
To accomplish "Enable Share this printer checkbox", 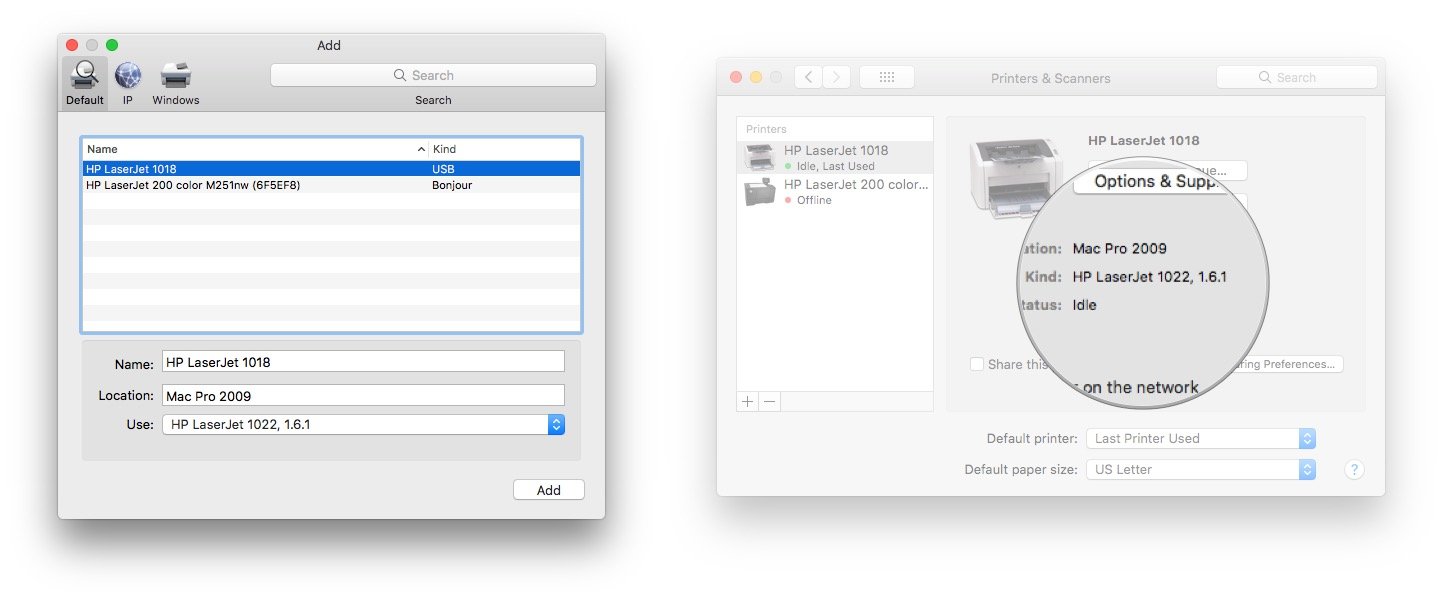I will tap(977, 364).
